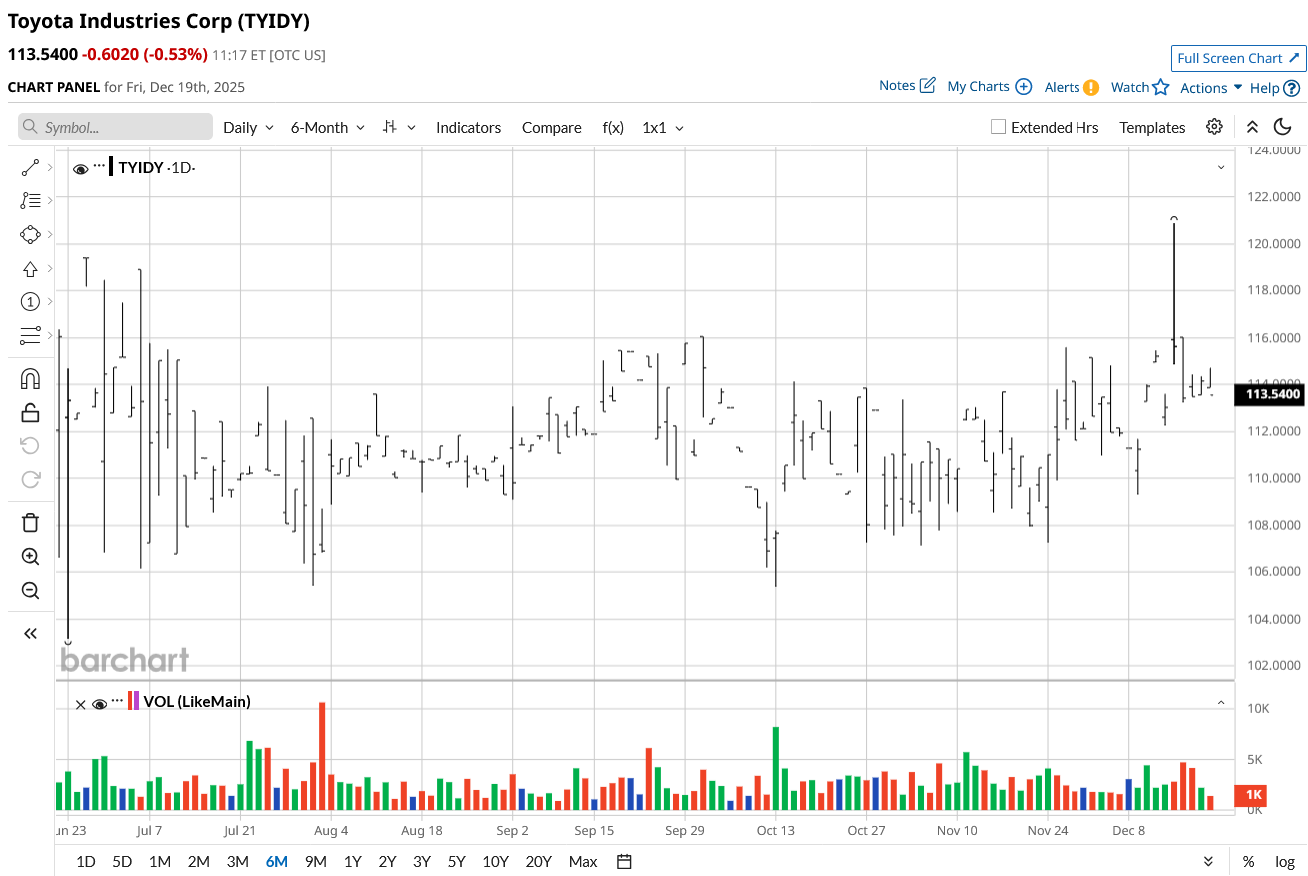Add TYIDY to Watch list

(x=1140, y=87)
